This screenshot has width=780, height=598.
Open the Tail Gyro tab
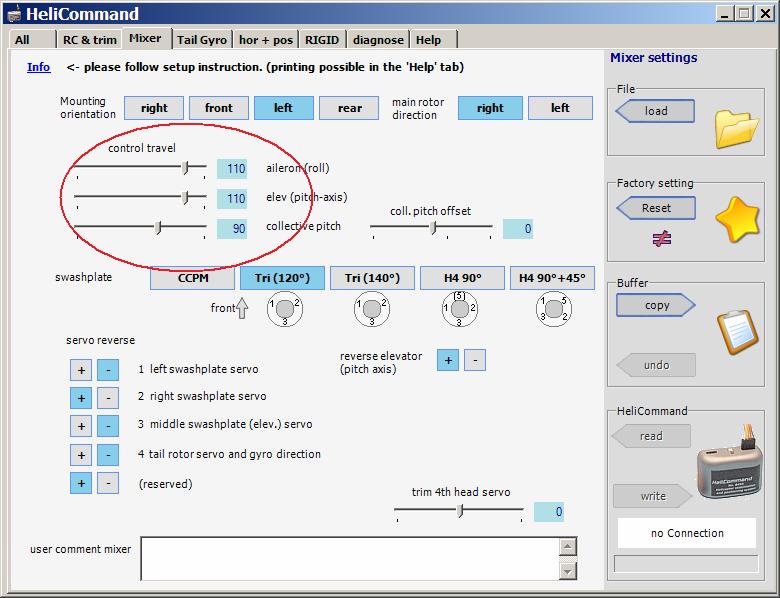[x=202, y=39]
